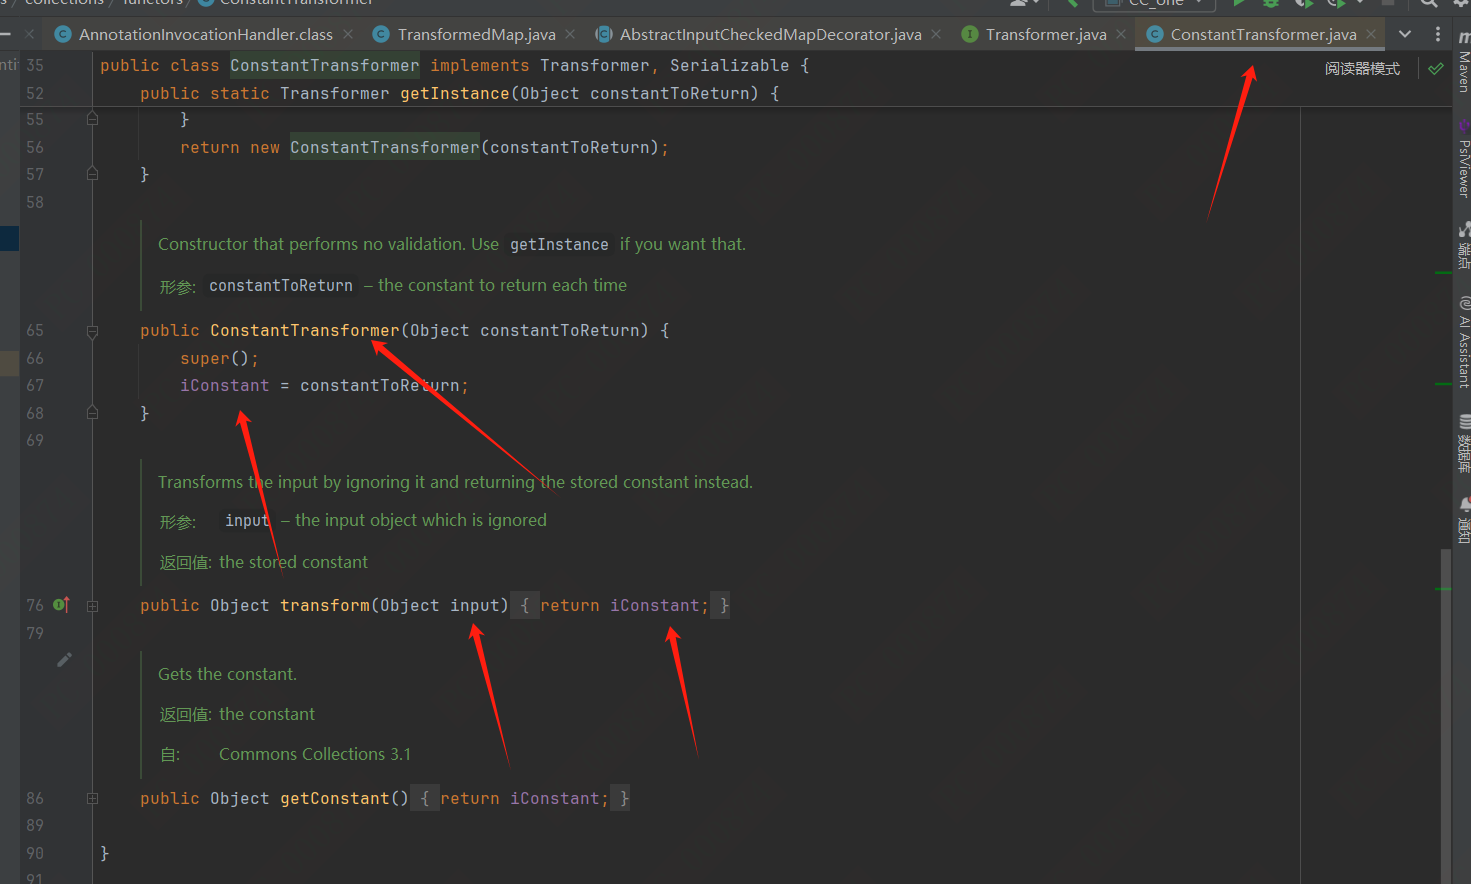Open the 数据库 (Database) tool window
The image size is (1471, 884).
click(1463, 444)
